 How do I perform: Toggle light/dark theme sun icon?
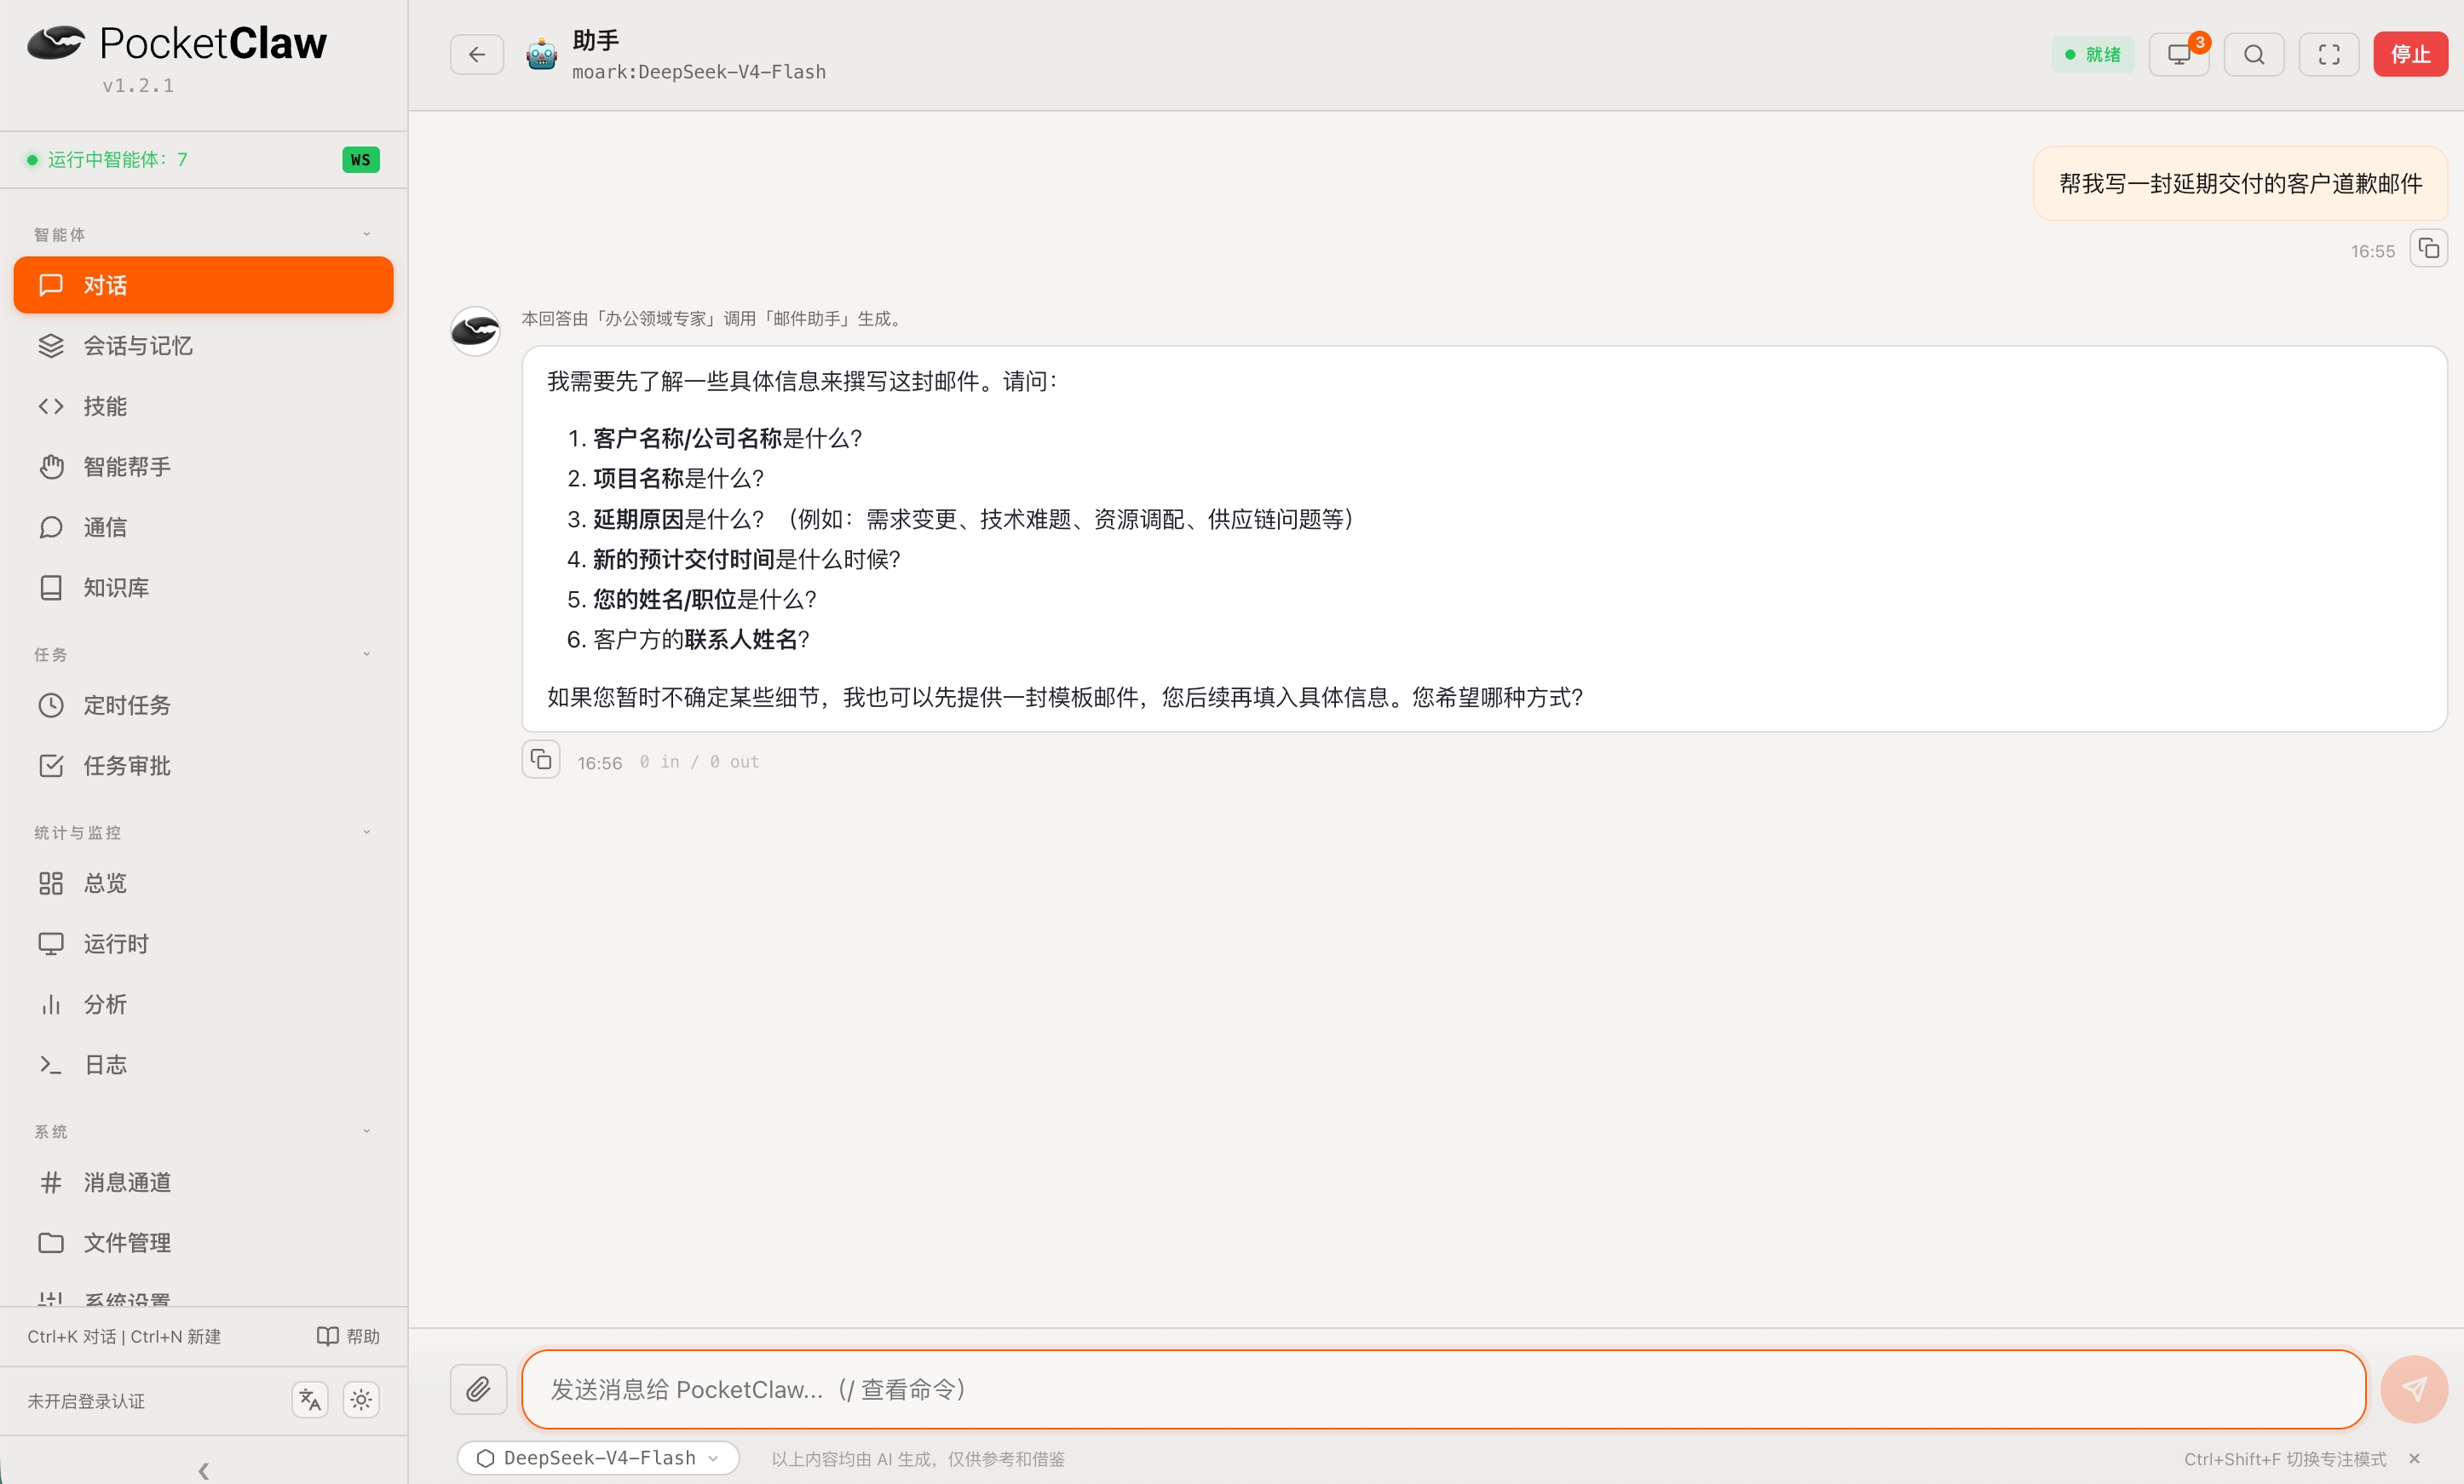(361, 1400)
